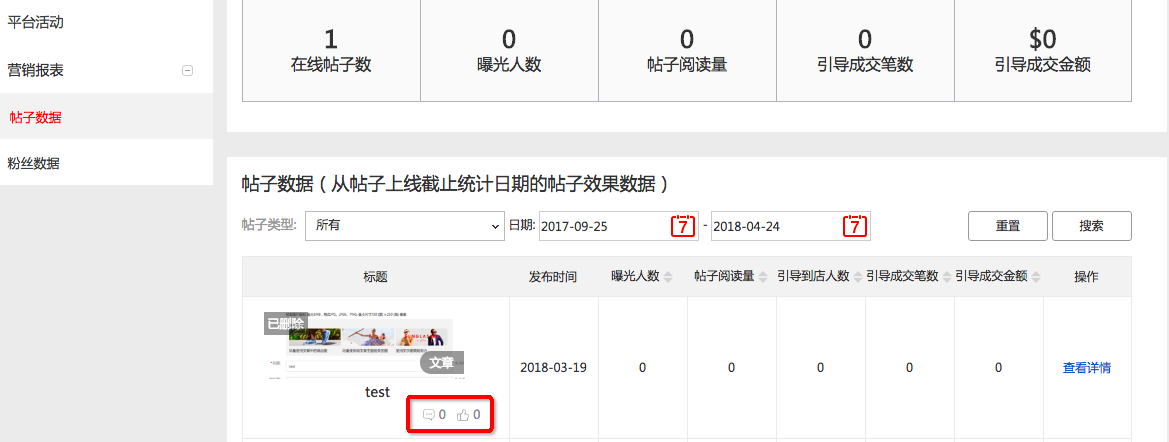Sort by 引导成交笔数 column arrows

click(946, 277)
